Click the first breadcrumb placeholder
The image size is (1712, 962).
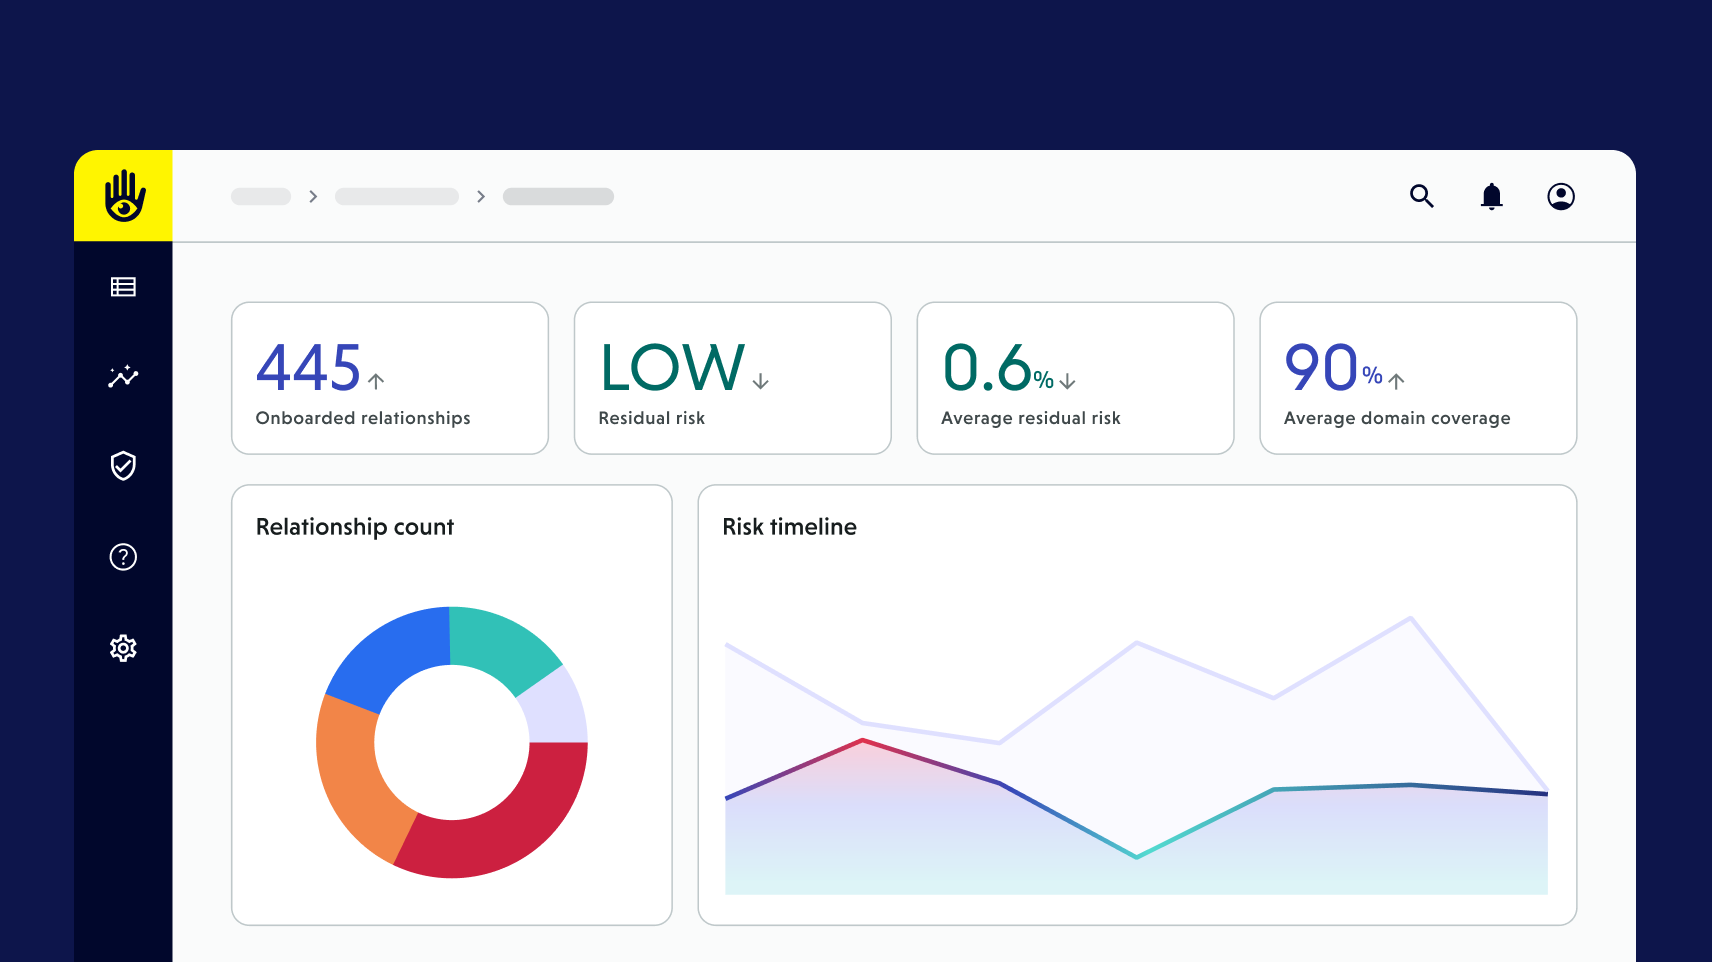(261, 197)
